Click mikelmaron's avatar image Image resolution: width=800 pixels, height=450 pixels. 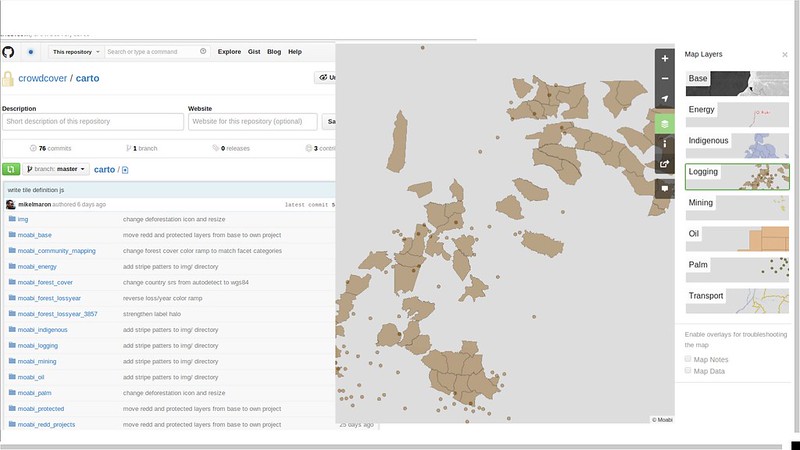[x=10, y=205]
